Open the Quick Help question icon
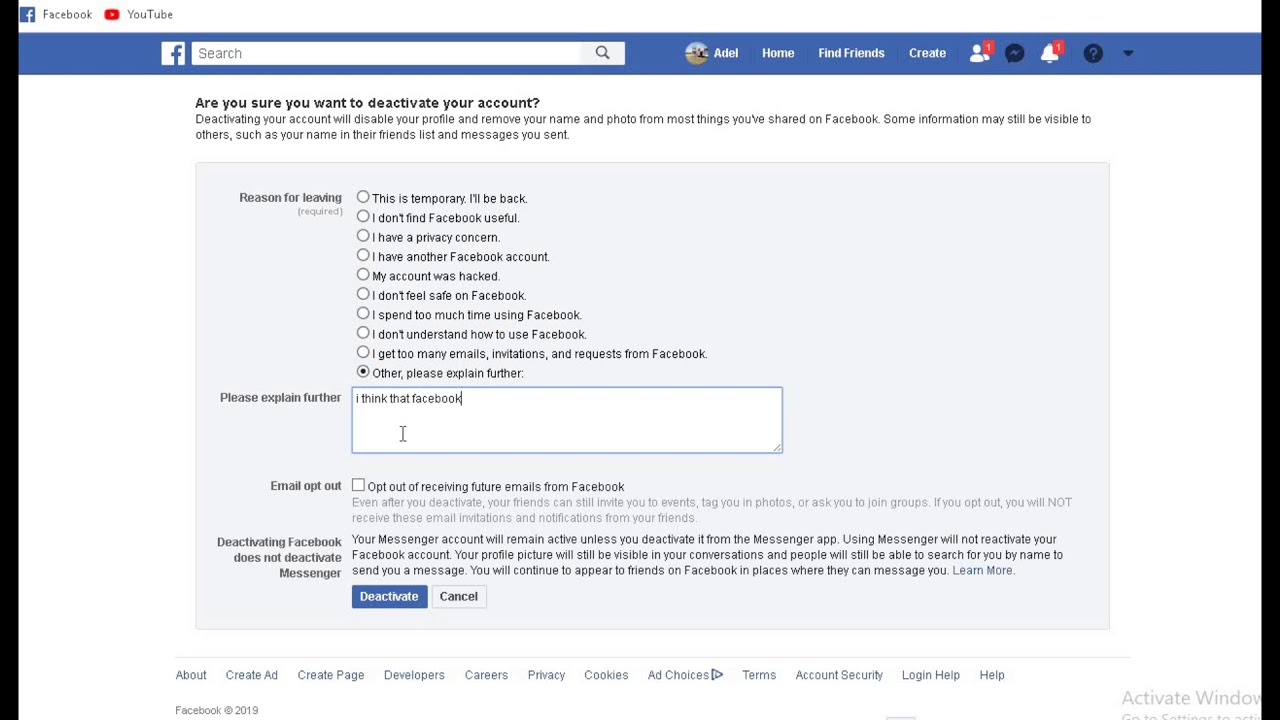The height and width of the screenshot is (720, 1280). coord(1093,53)
